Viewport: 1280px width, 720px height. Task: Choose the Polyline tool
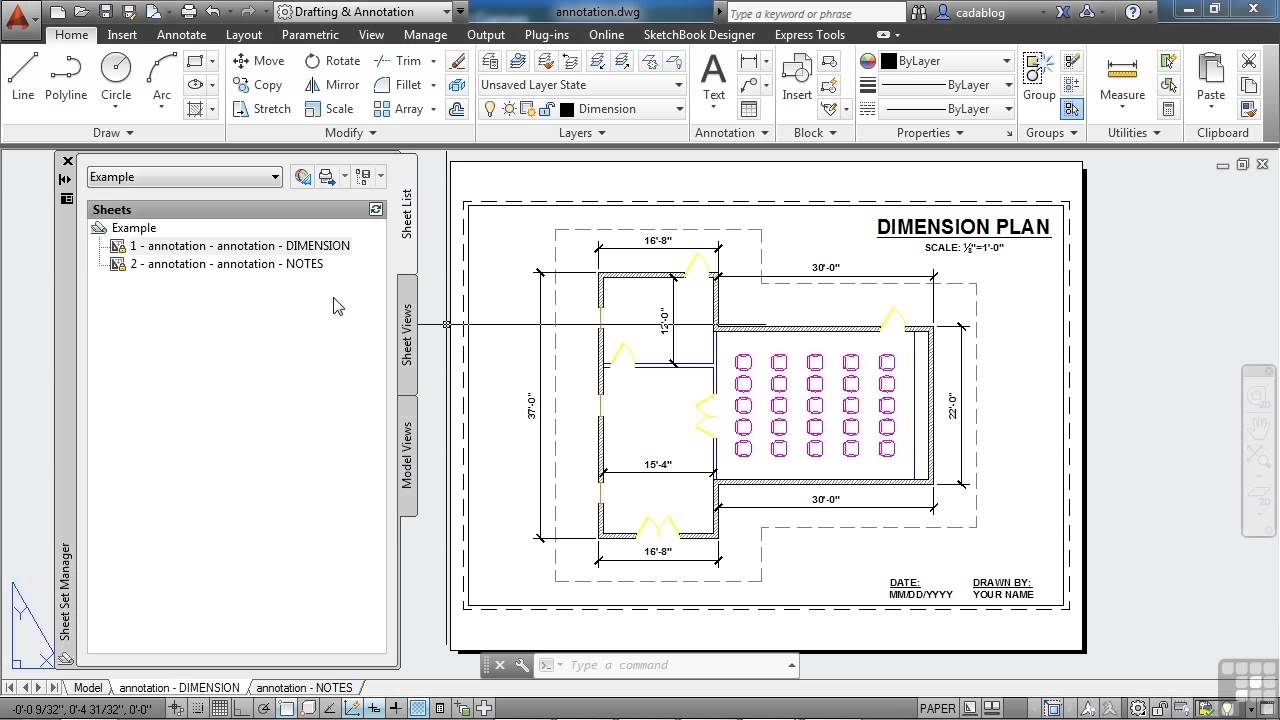tap(66, 78)
